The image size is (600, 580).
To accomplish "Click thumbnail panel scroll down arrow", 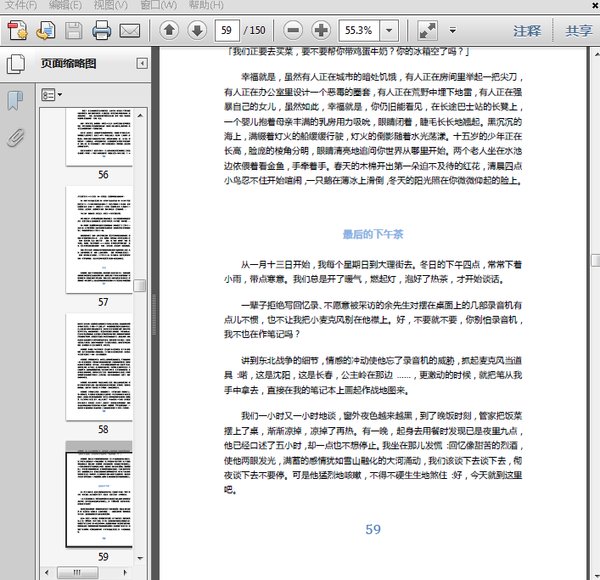I will 140,558.
